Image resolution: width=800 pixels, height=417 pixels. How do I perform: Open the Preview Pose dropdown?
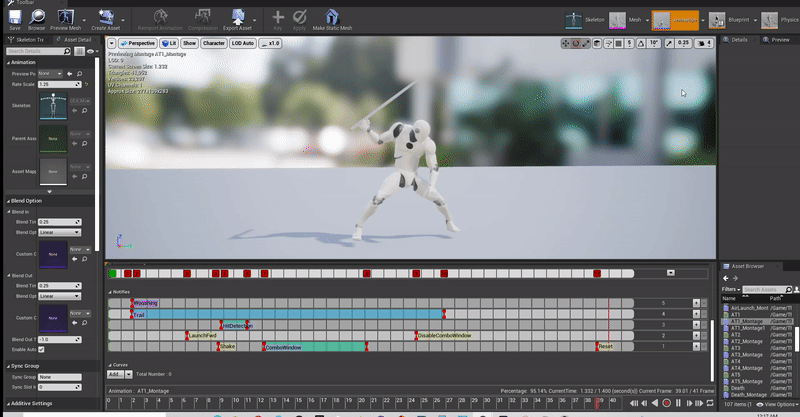50,74
